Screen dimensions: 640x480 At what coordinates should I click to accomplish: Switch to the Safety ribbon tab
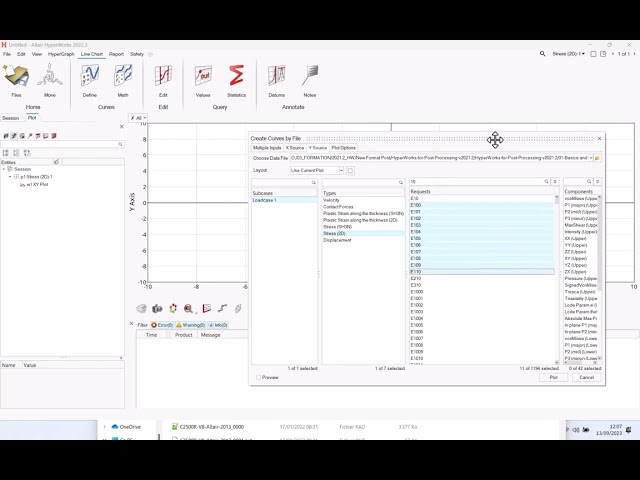coord(137,54)
